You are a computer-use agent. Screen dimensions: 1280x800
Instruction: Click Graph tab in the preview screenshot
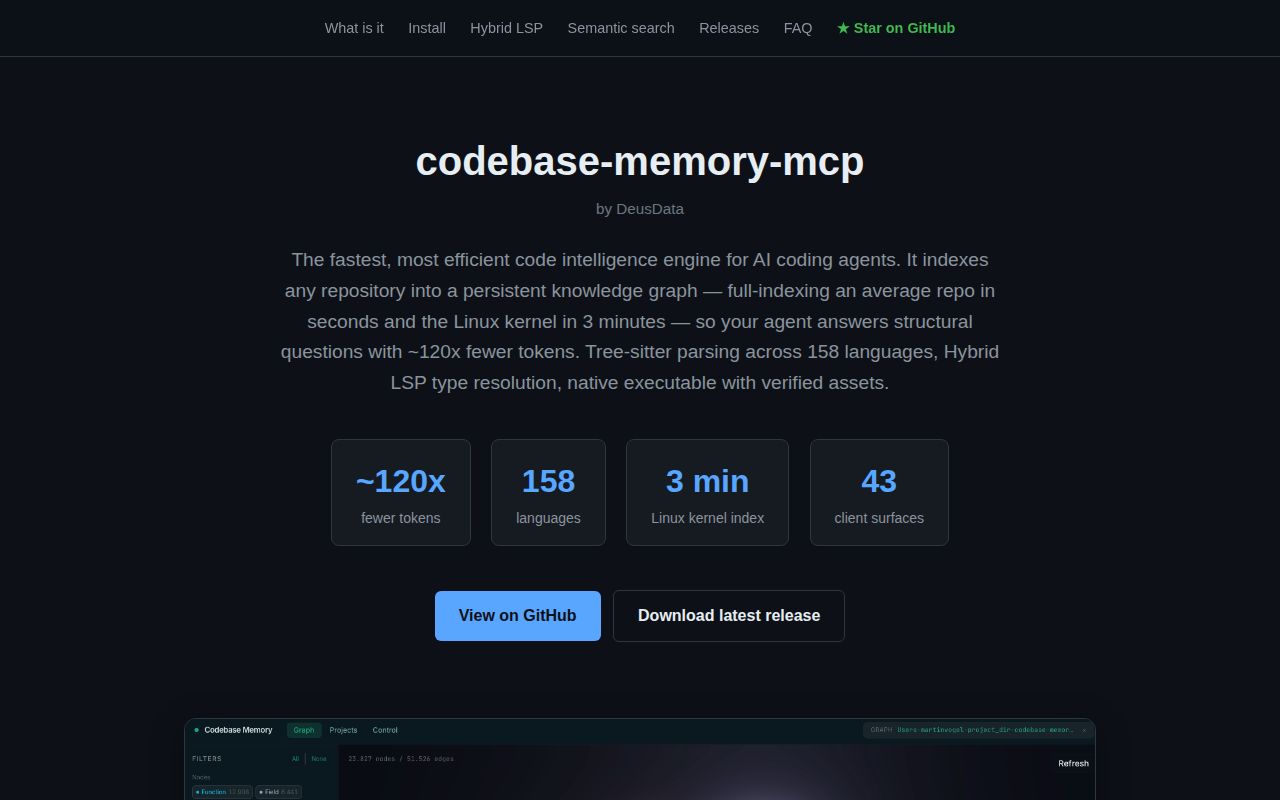pyautogui.click(x=304, y=730)
